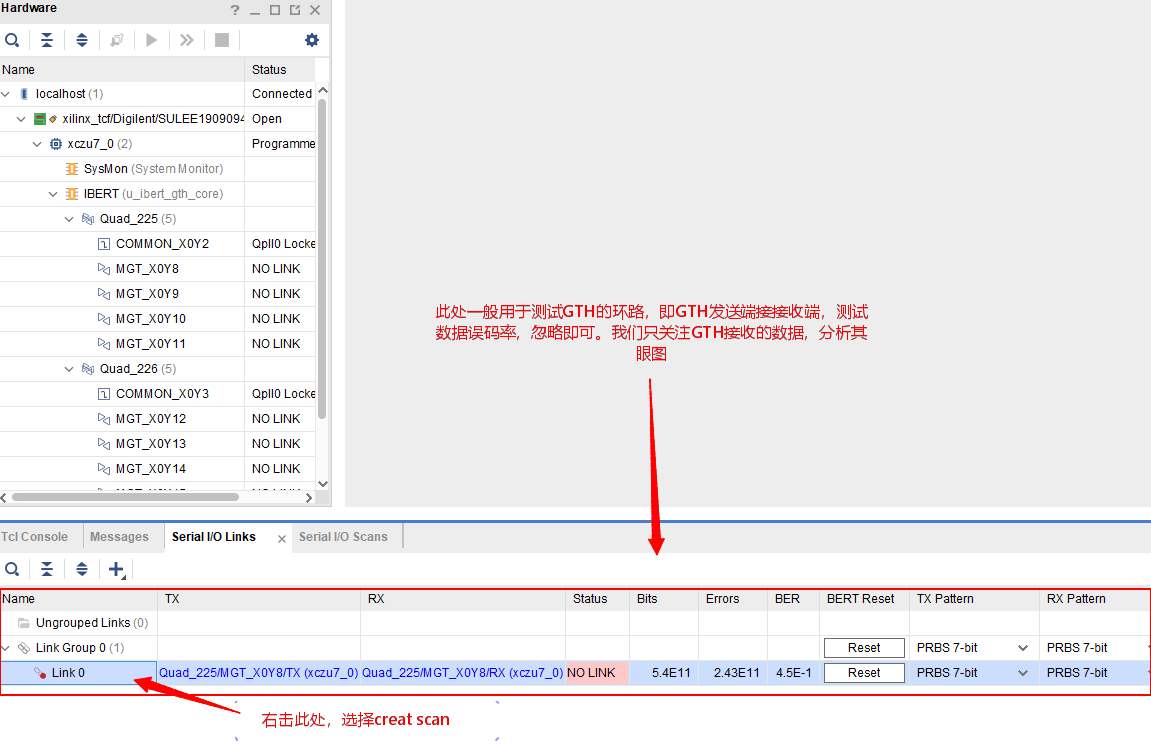Screen dimensions: 1151x744
Task: Open the TX Pattern dropdown for Link 0
Action: (1021, 672)
